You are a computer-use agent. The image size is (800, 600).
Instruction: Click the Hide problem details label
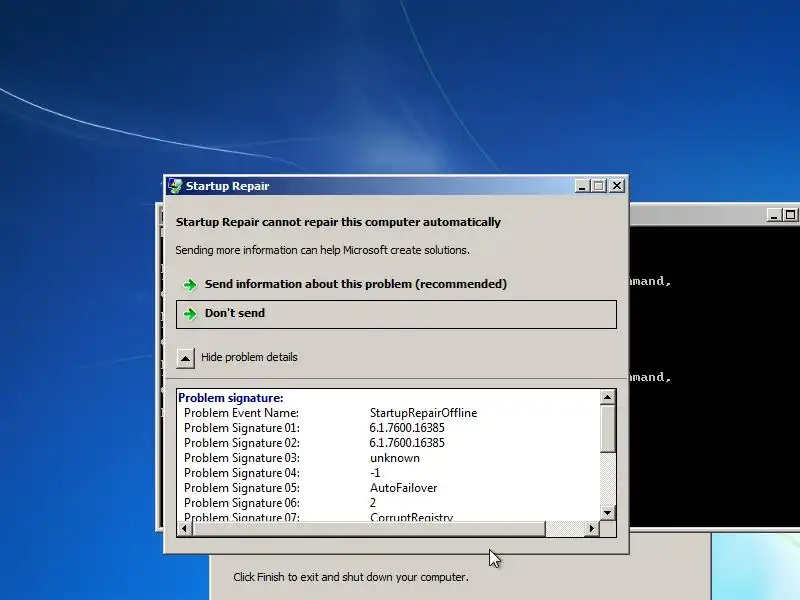pos(249,357)
